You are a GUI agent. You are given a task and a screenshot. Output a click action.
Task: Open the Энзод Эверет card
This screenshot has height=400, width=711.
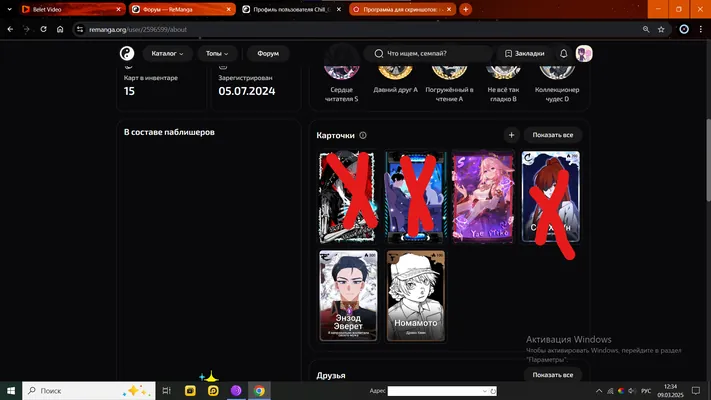(x=348, y=295)
